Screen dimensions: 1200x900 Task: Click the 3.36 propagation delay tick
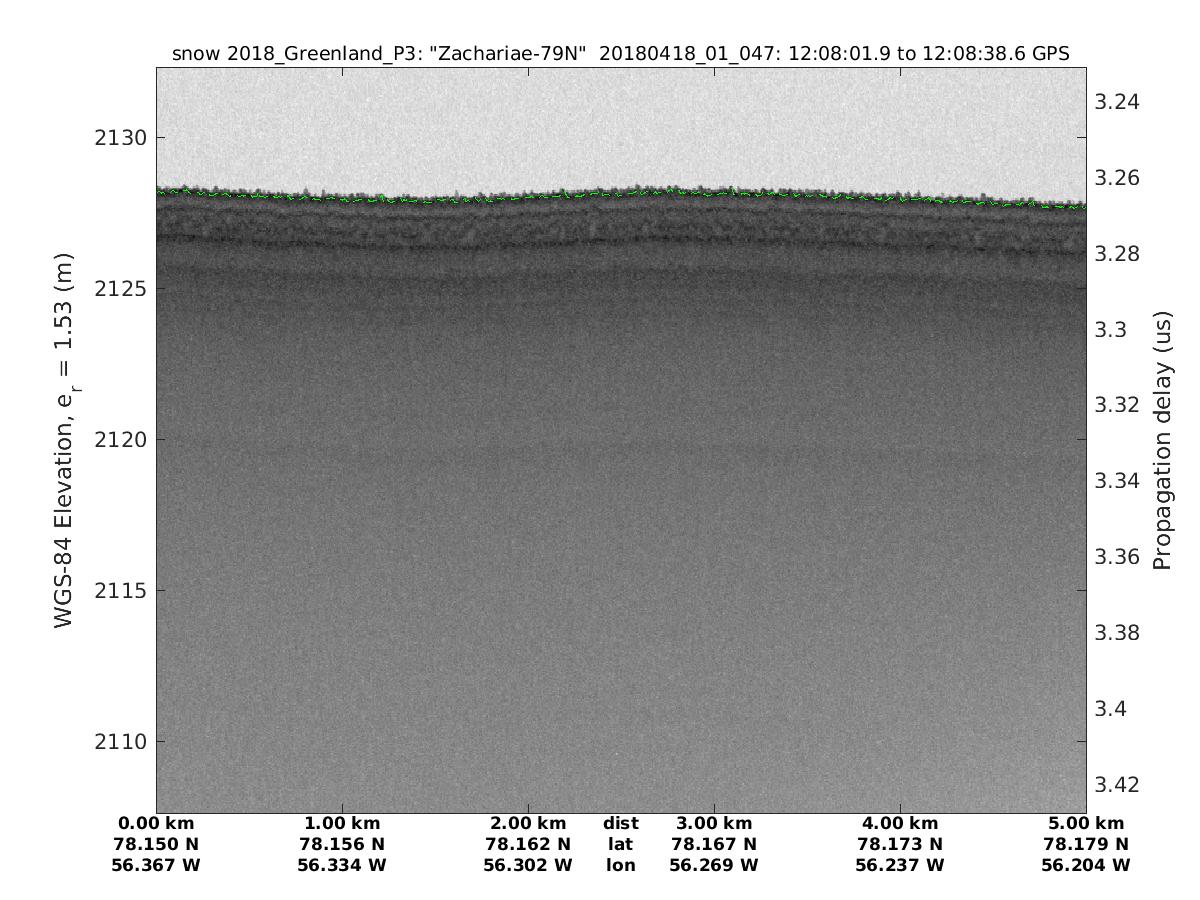coord(1118,557)
